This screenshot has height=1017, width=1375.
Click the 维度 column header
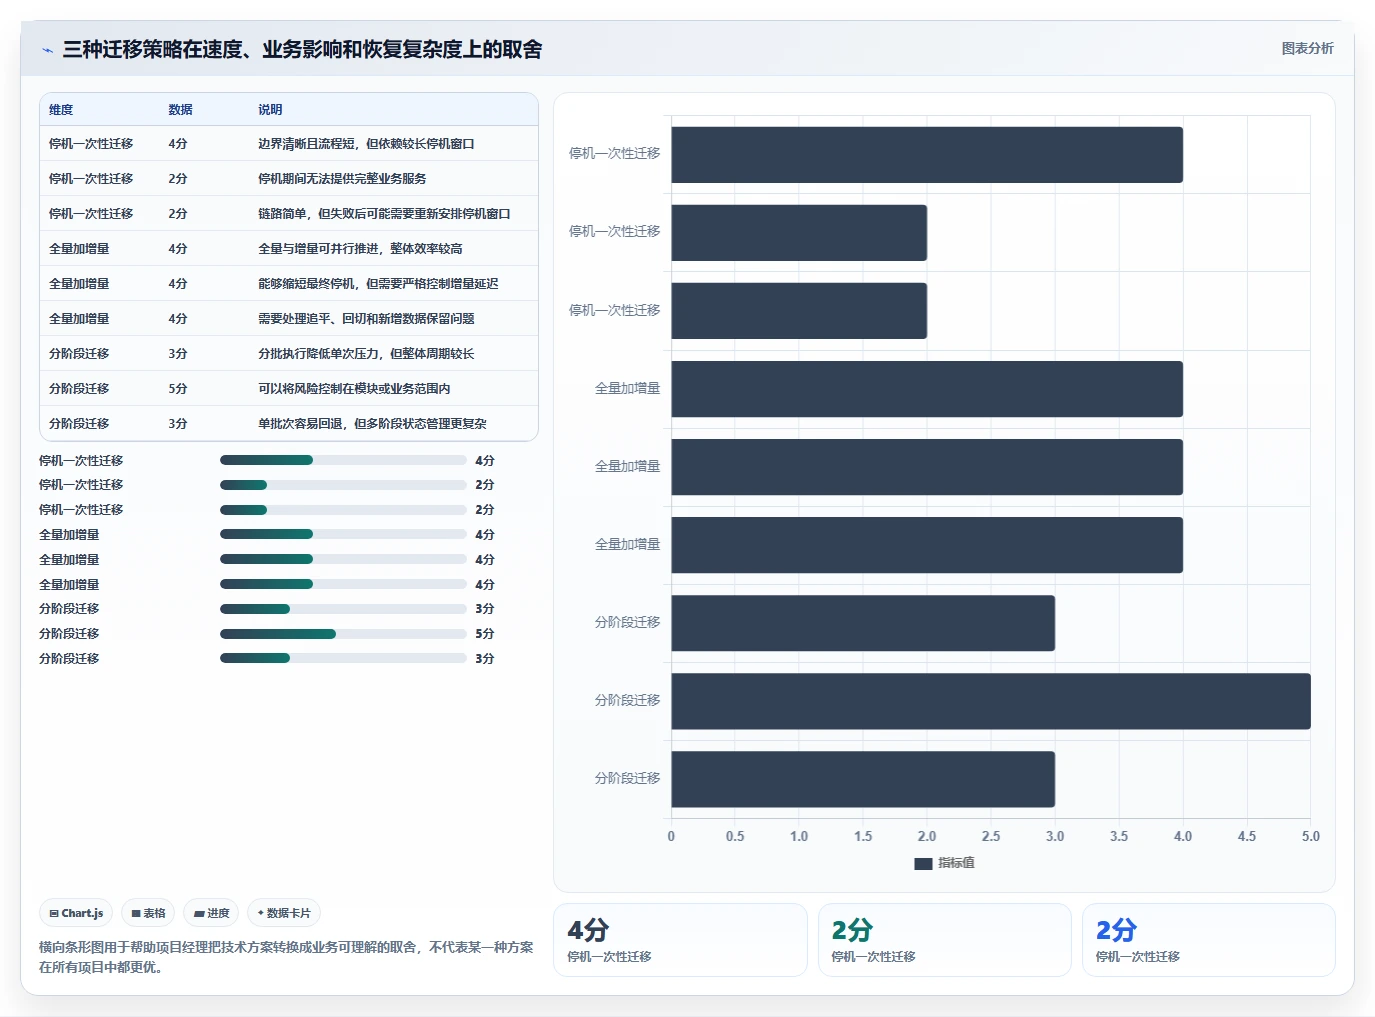pos(61,110)
